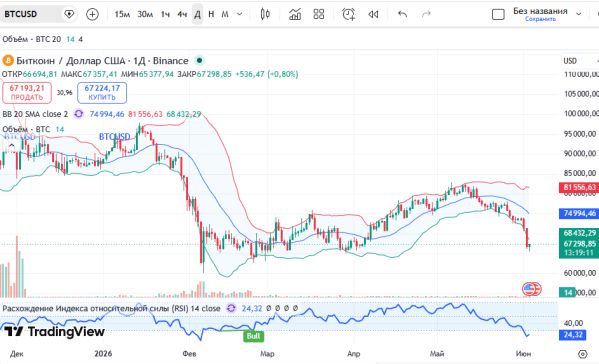Click the purple icon beside RSI legend
Viewport: 599px width, 364px height.
click(231, 308)
